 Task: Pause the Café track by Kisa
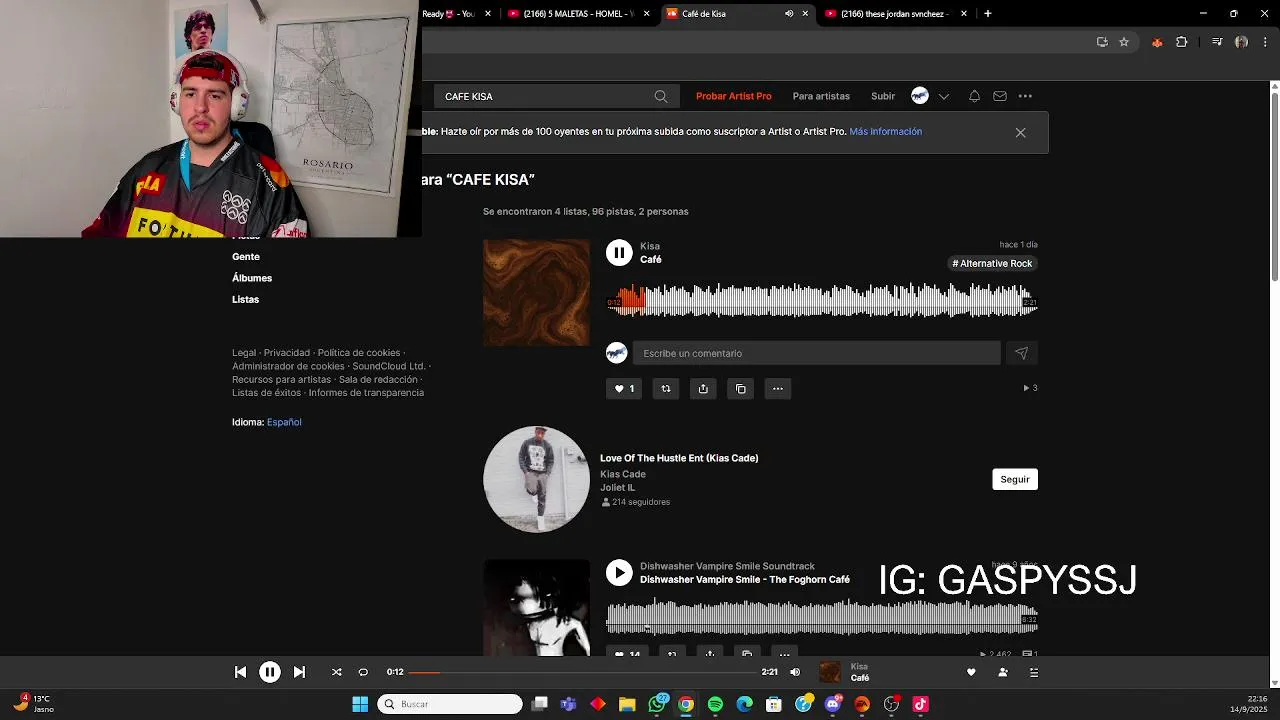[619, 253]
